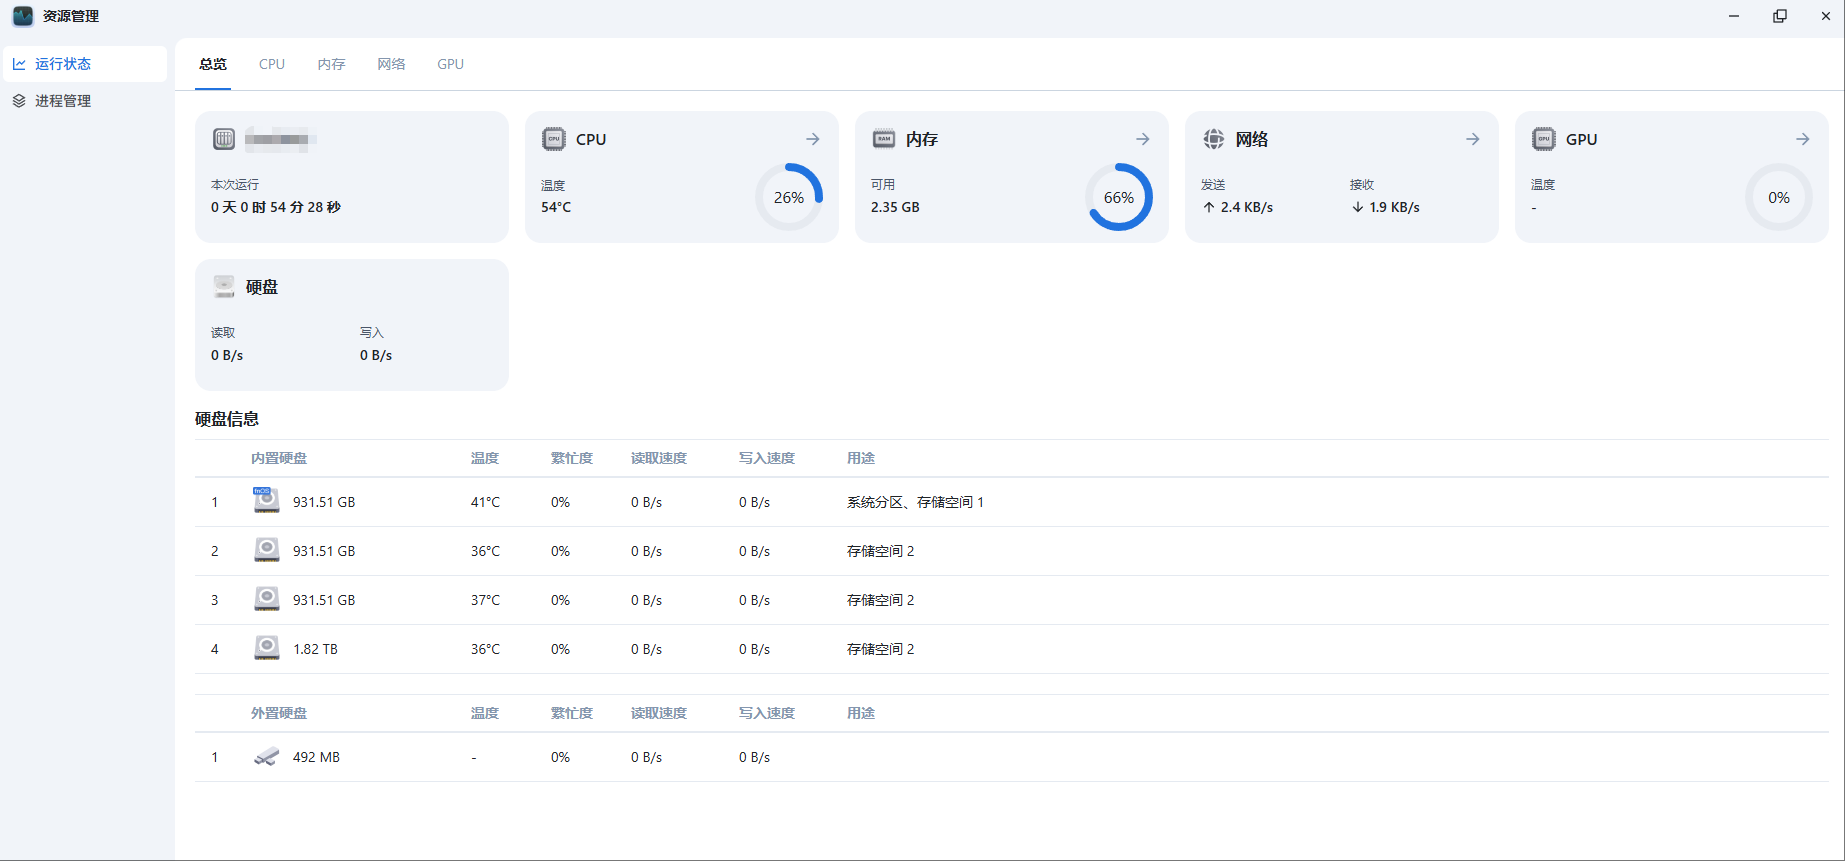Viewport: 1845px width, 861px height.
Task: Click the disk icon of internal disk 3
Action: tap(267, 599)
